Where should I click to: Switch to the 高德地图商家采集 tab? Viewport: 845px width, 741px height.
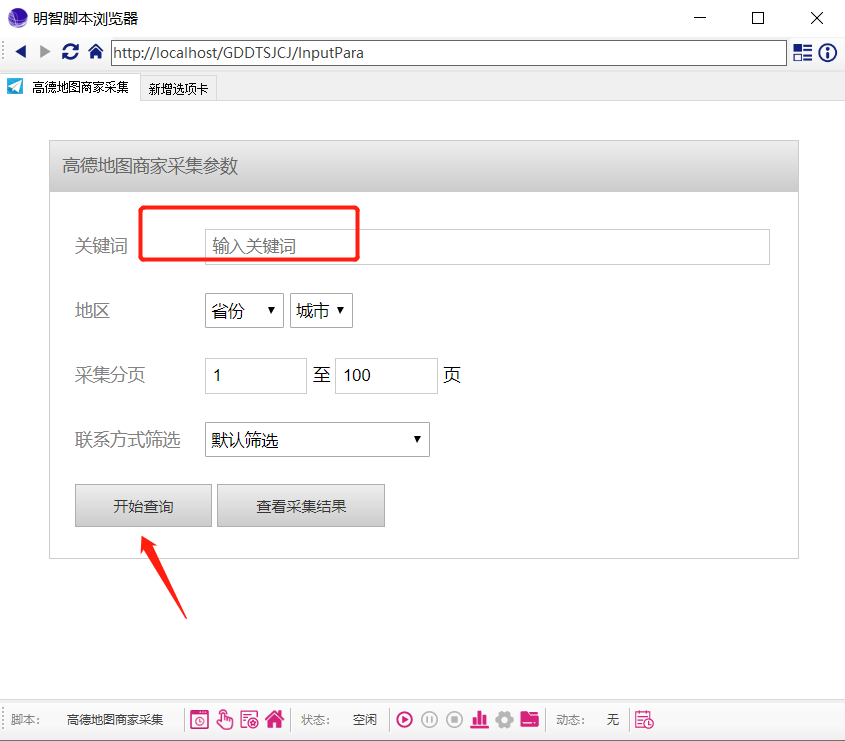click(x=70, y=87)
